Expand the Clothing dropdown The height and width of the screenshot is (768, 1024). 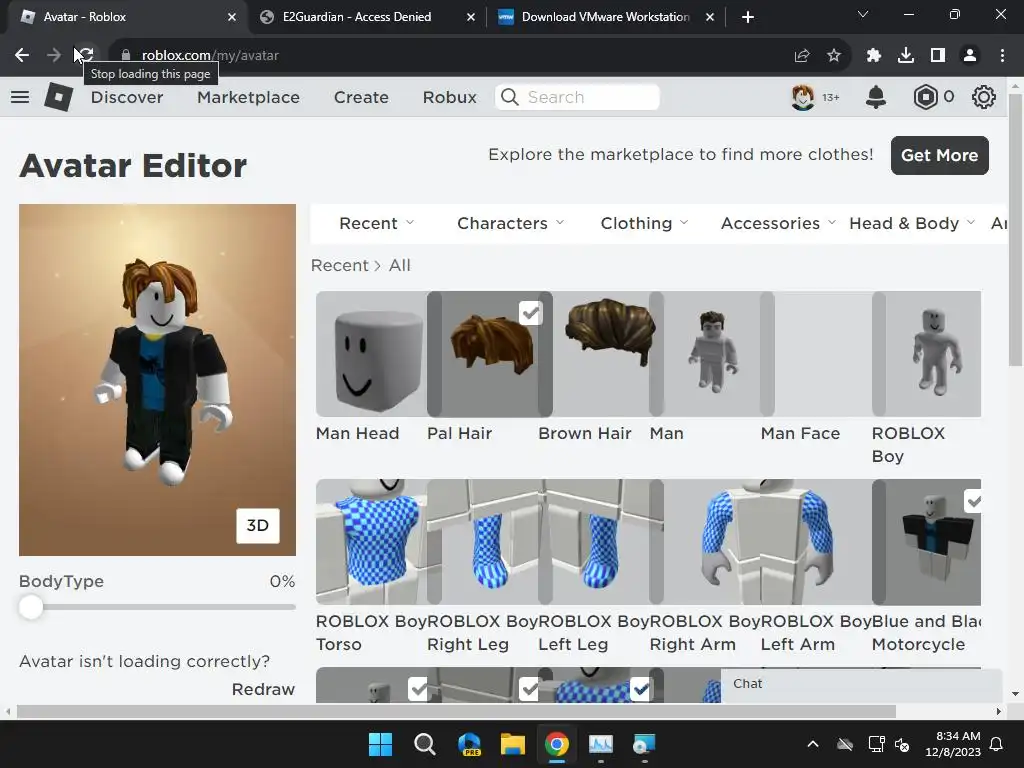point(645,223)
